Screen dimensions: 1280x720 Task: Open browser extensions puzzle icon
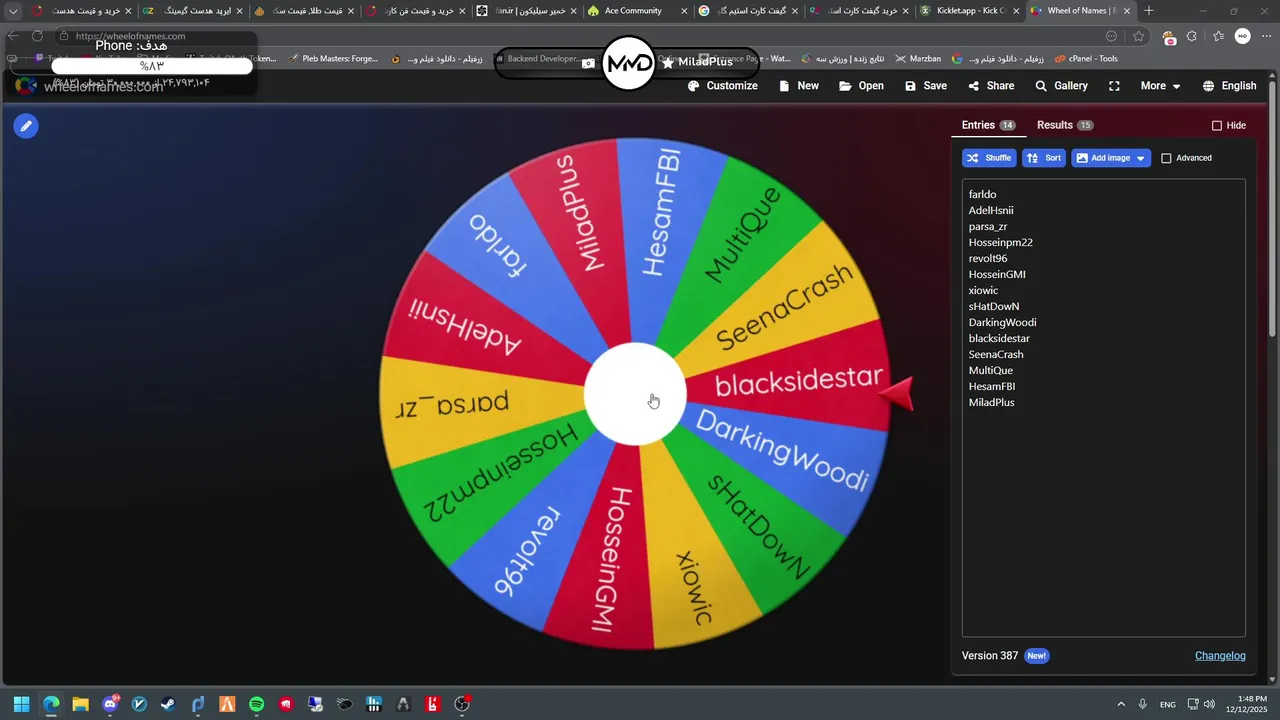(x=1191, y=36)
